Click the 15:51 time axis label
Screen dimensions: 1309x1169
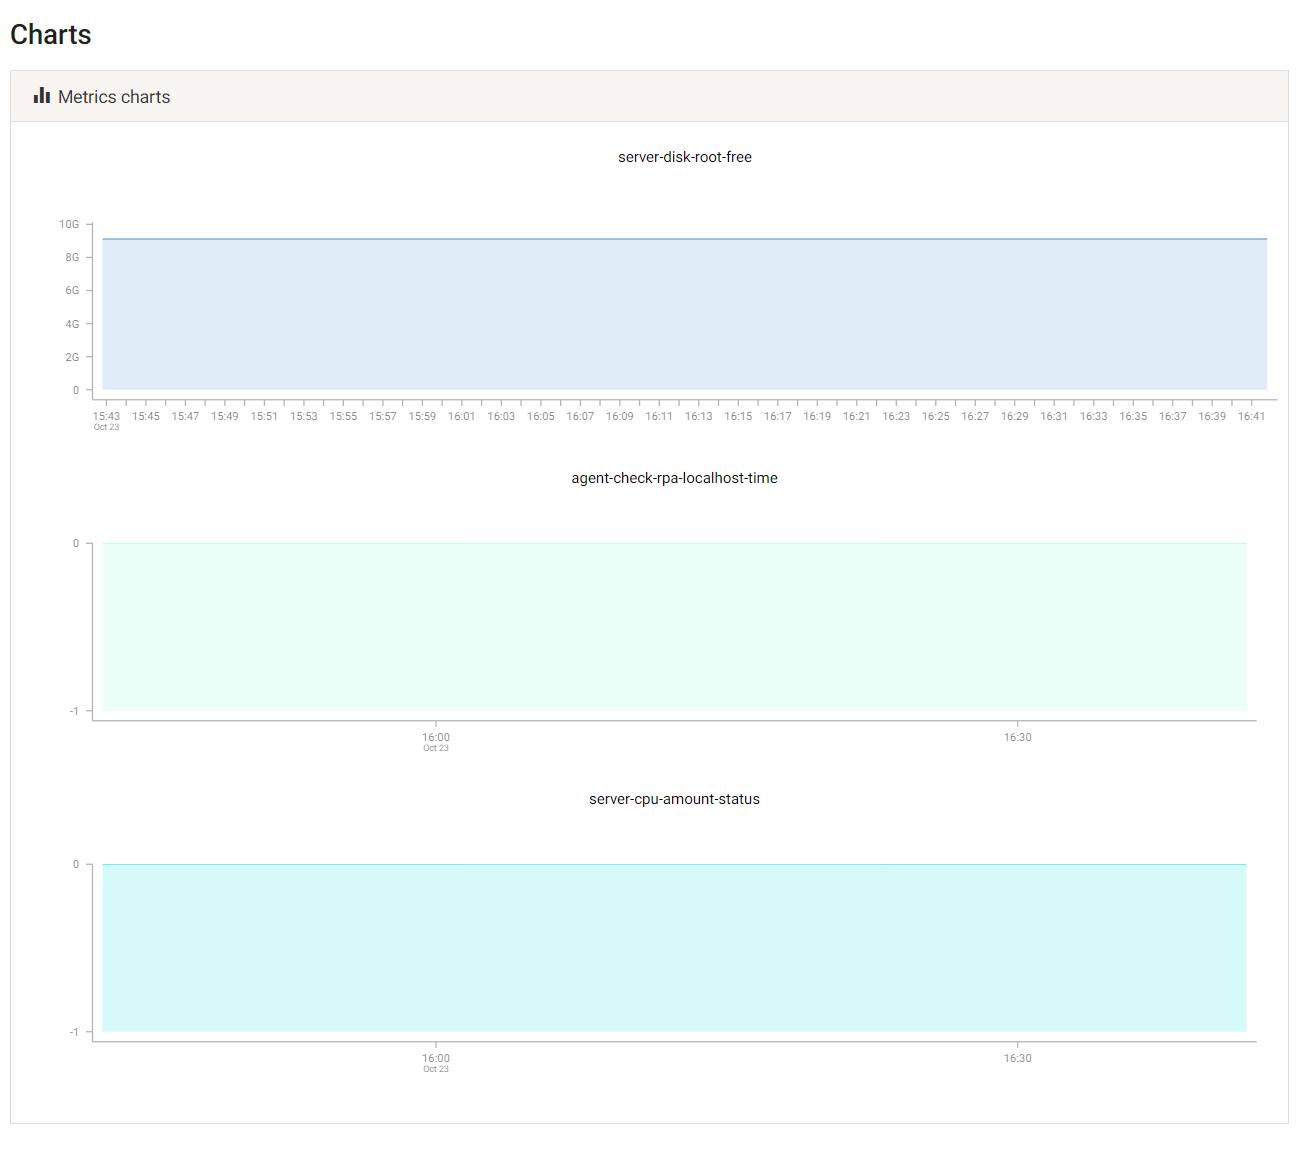click(264, 416)
